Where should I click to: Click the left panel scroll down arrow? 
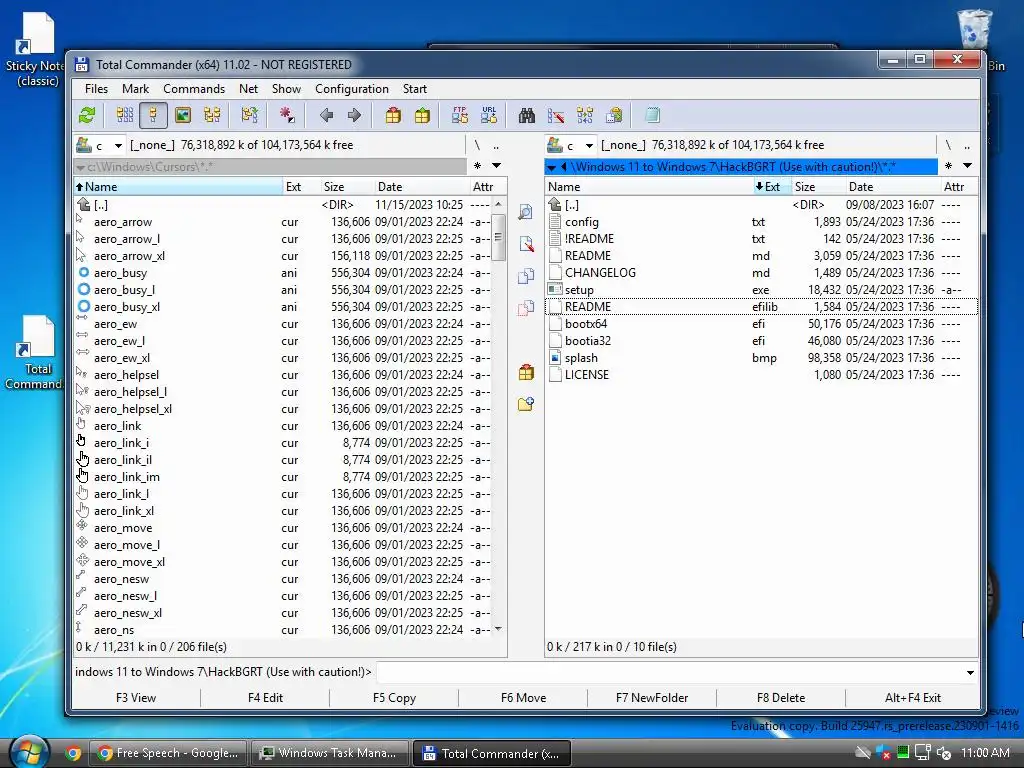coord(498,629)
